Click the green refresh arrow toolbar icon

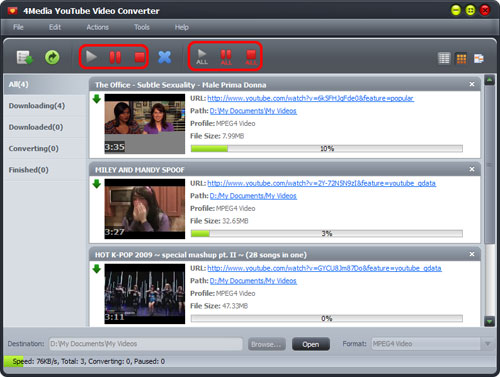(x=52, y=57)
